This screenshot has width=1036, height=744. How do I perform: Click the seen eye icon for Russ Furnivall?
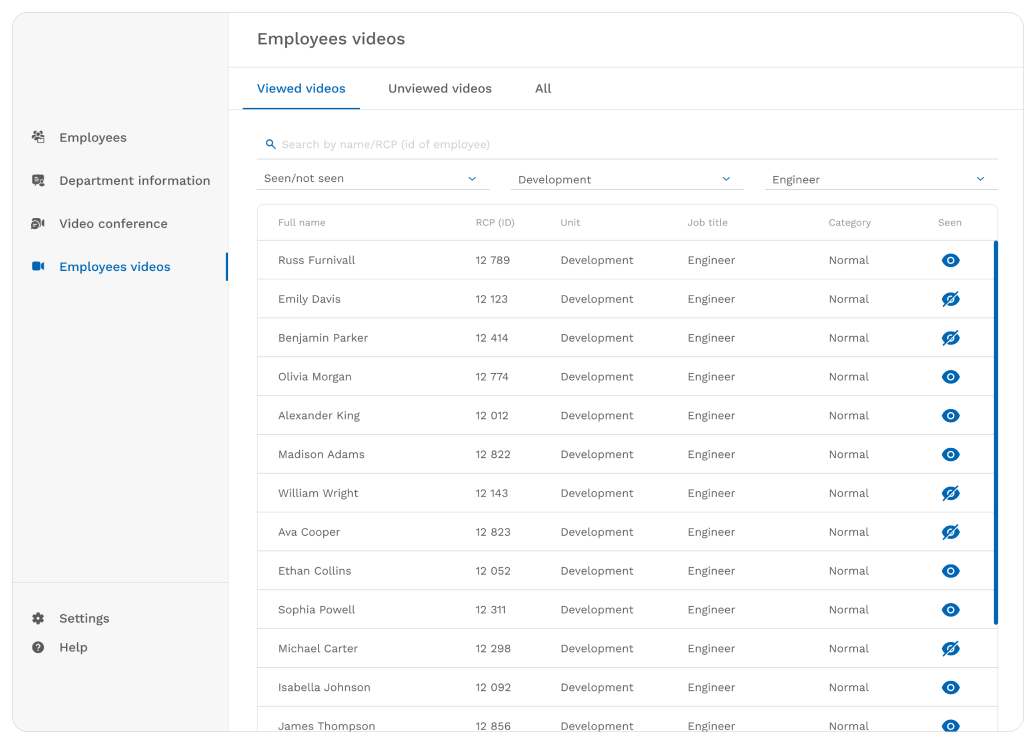click(950, 260)
